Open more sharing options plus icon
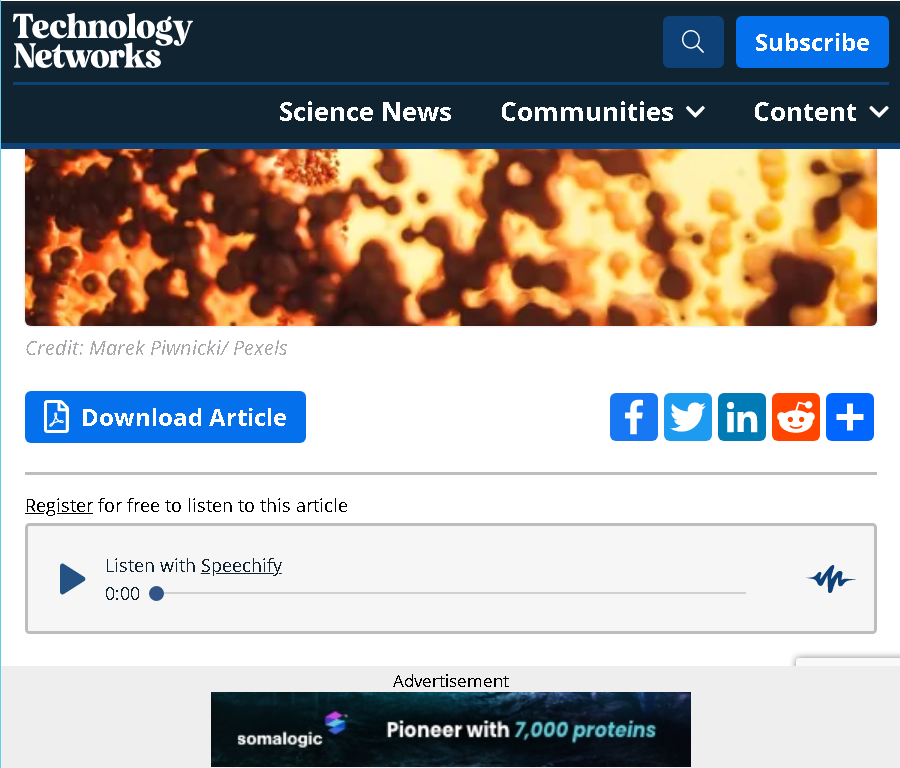 click(849, 417)
